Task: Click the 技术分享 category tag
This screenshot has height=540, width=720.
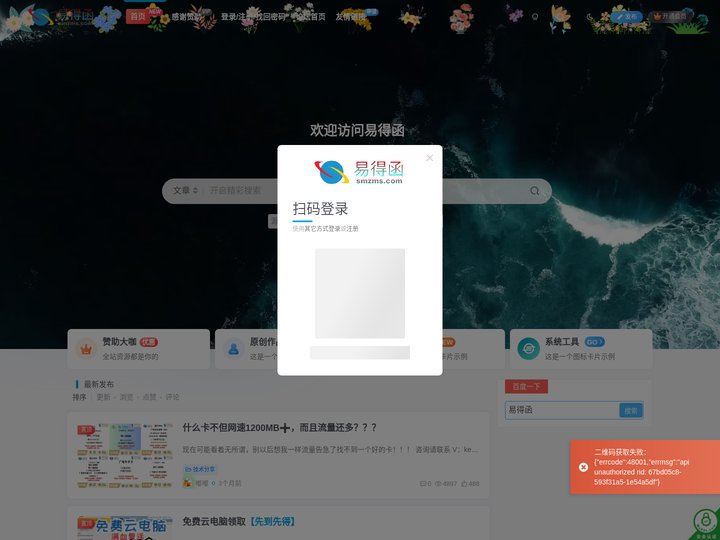Action: [x=200, y=469]
